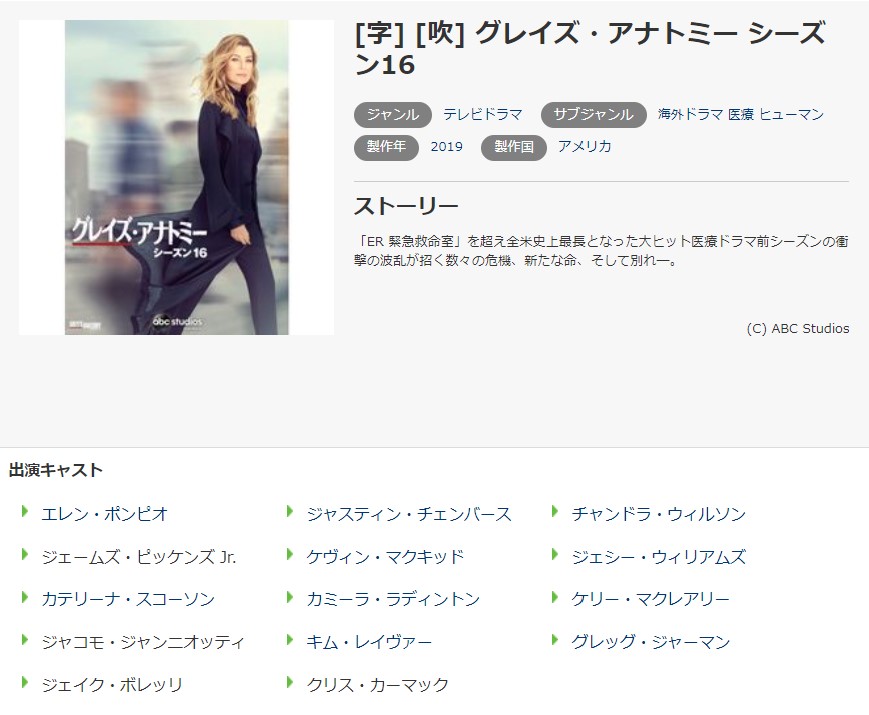Screen dimensions: 869x715
Task: Click the green arrow beside ジェシー・ウィリアムズ
Action: click(555, 554)
